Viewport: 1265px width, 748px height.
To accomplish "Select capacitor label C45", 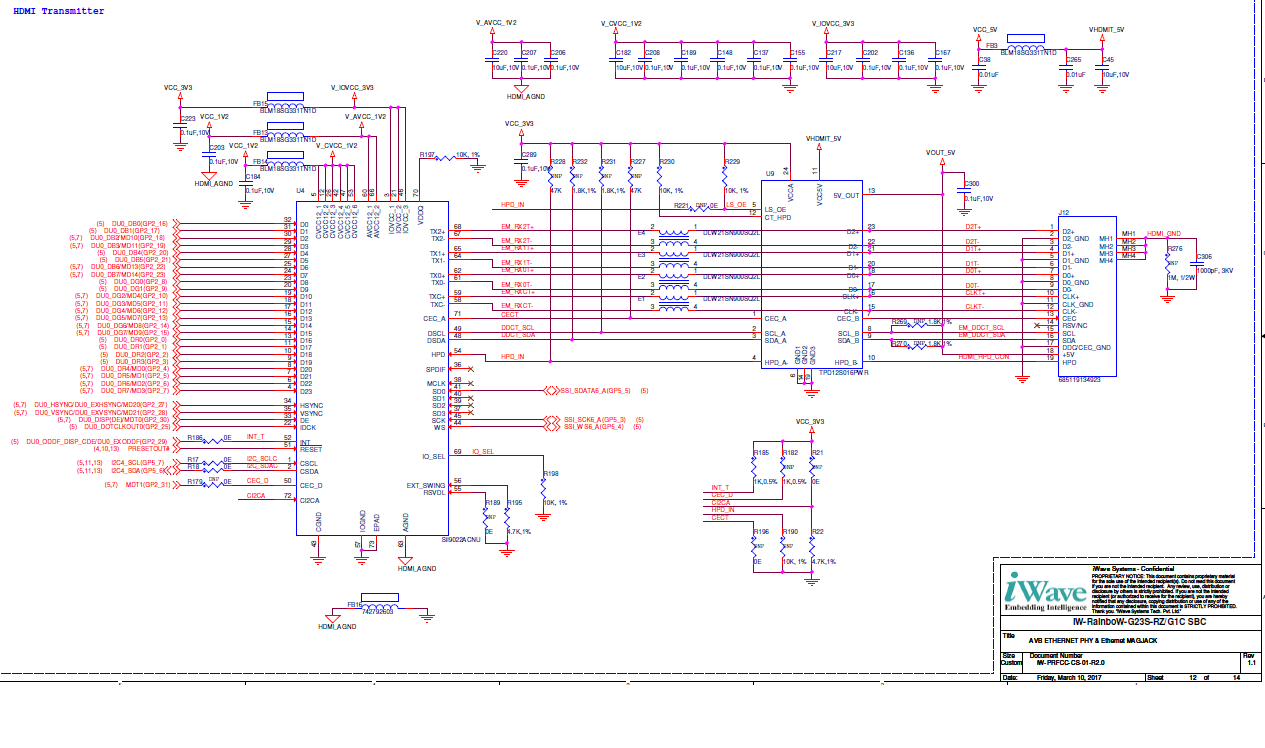I will [x=1109, y=60].
